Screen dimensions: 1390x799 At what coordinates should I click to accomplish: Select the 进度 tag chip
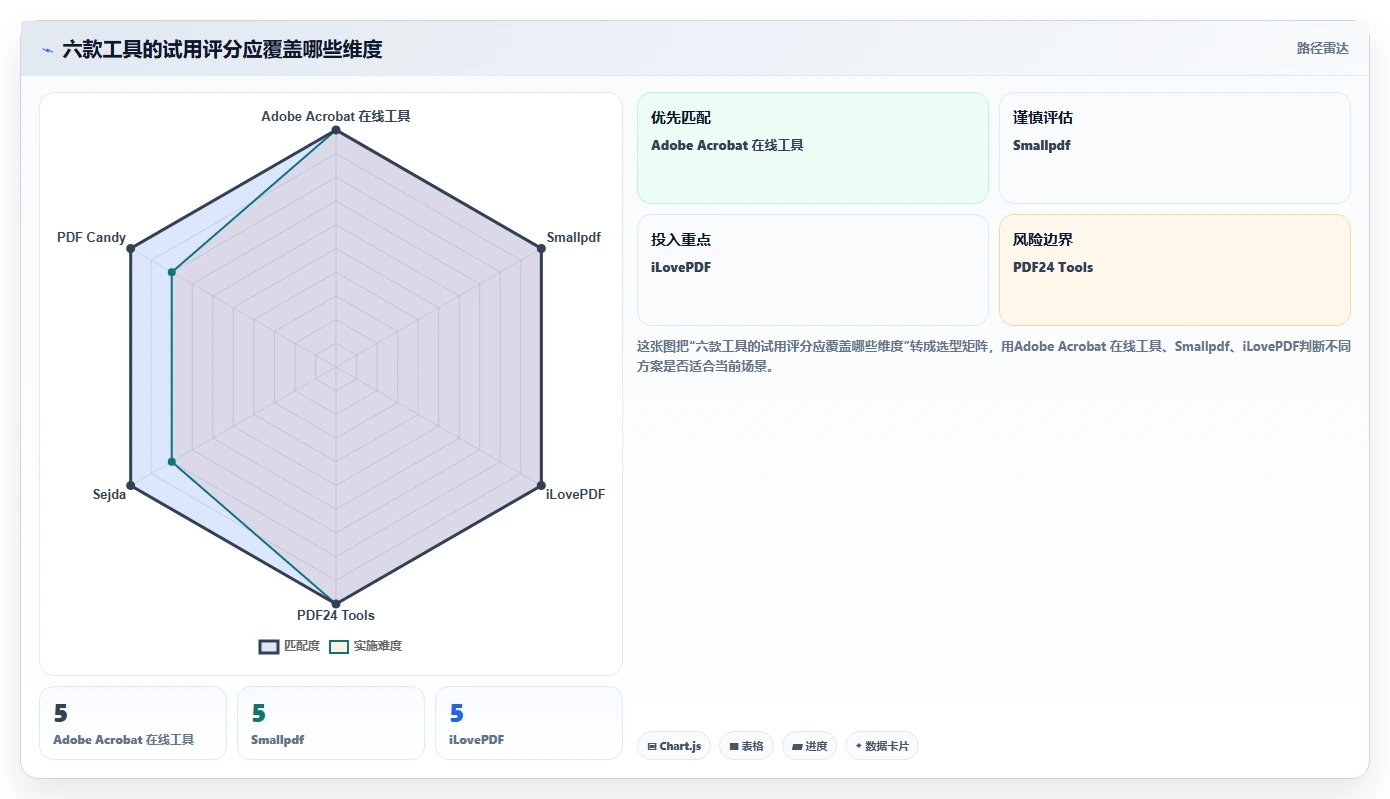click(x=809, y=746)
